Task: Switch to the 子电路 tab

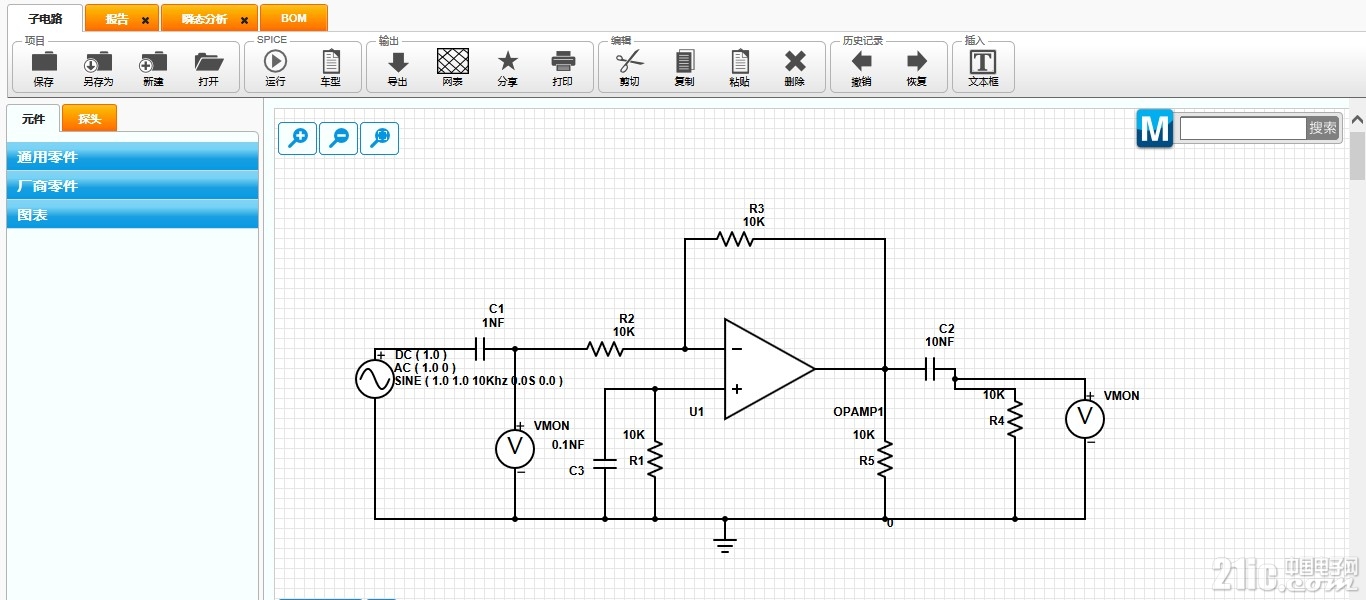Action: pos(45,18)
